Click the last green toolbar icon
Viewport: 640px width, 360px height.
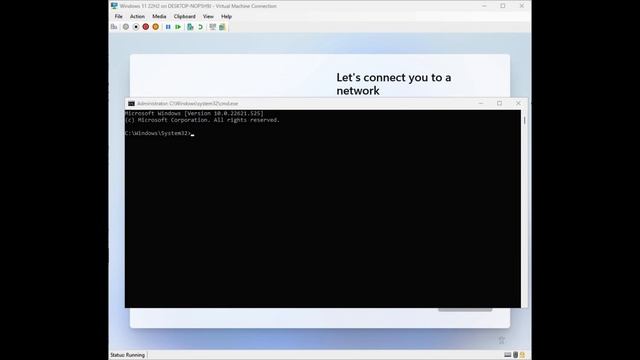pos(222,27)
